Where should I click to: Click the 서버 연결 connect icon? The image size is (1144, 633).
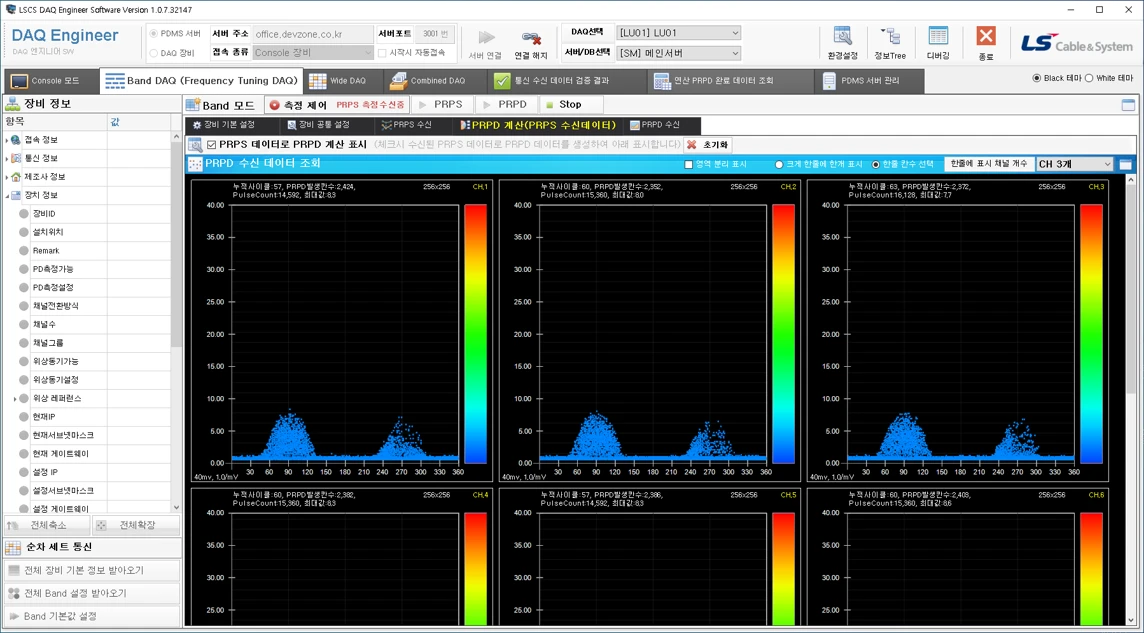coord(487,38)
